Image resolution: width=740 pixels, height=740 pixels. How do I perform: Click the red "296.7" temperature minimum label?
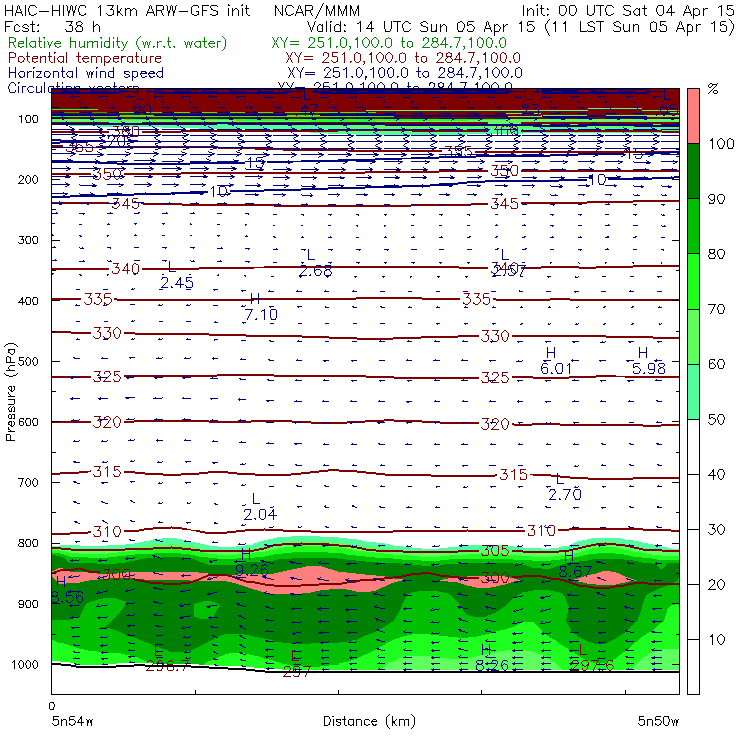tap(168, 666)
